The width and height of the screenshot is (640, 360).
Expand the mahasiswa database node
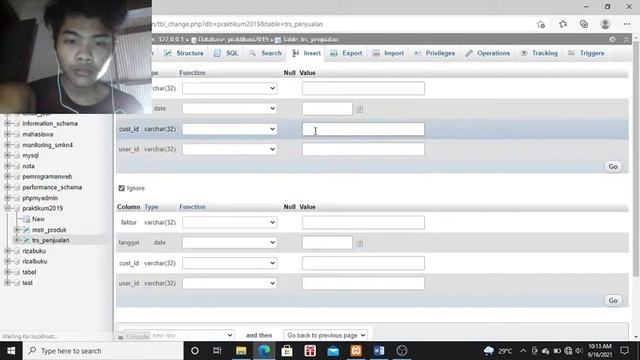click(x=7, y=134)
